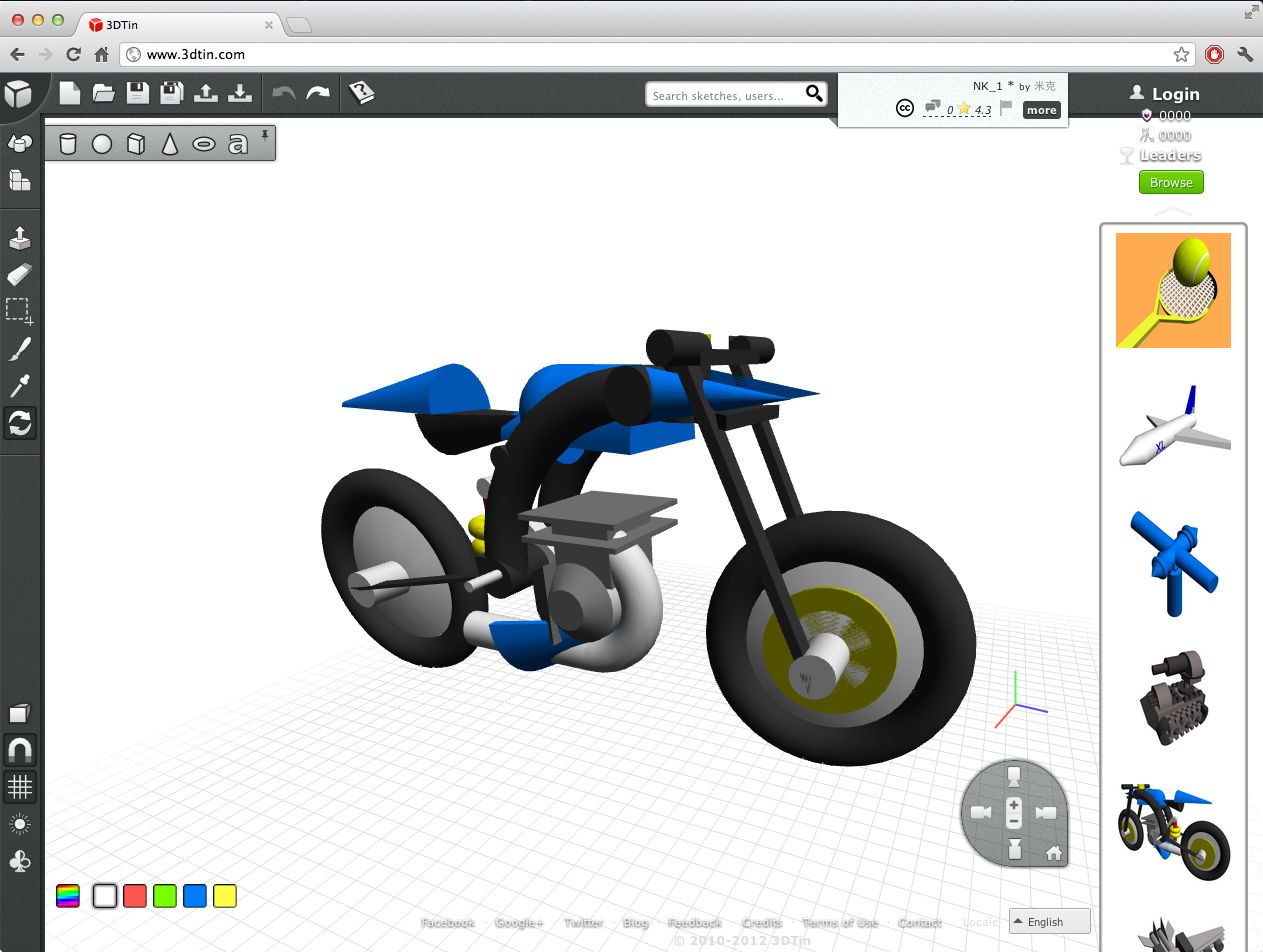Open the English locale dropdown
This screenshot has width=1263, height=952.
1049,921
